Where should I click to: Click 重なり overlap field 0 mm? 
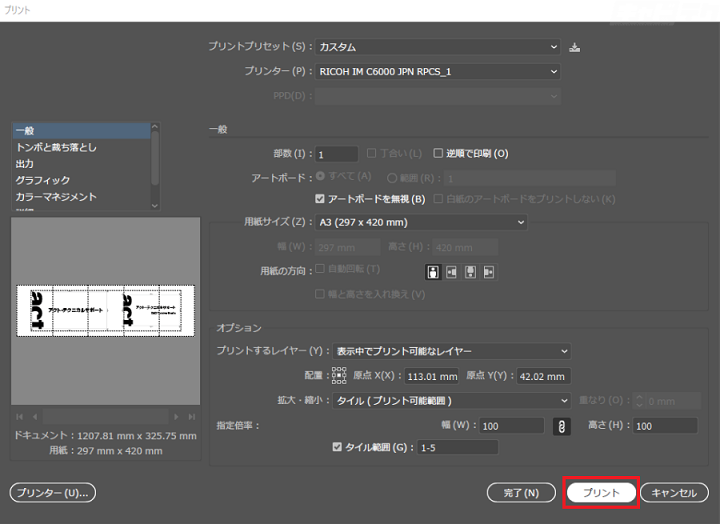click(x=673, y=401)
